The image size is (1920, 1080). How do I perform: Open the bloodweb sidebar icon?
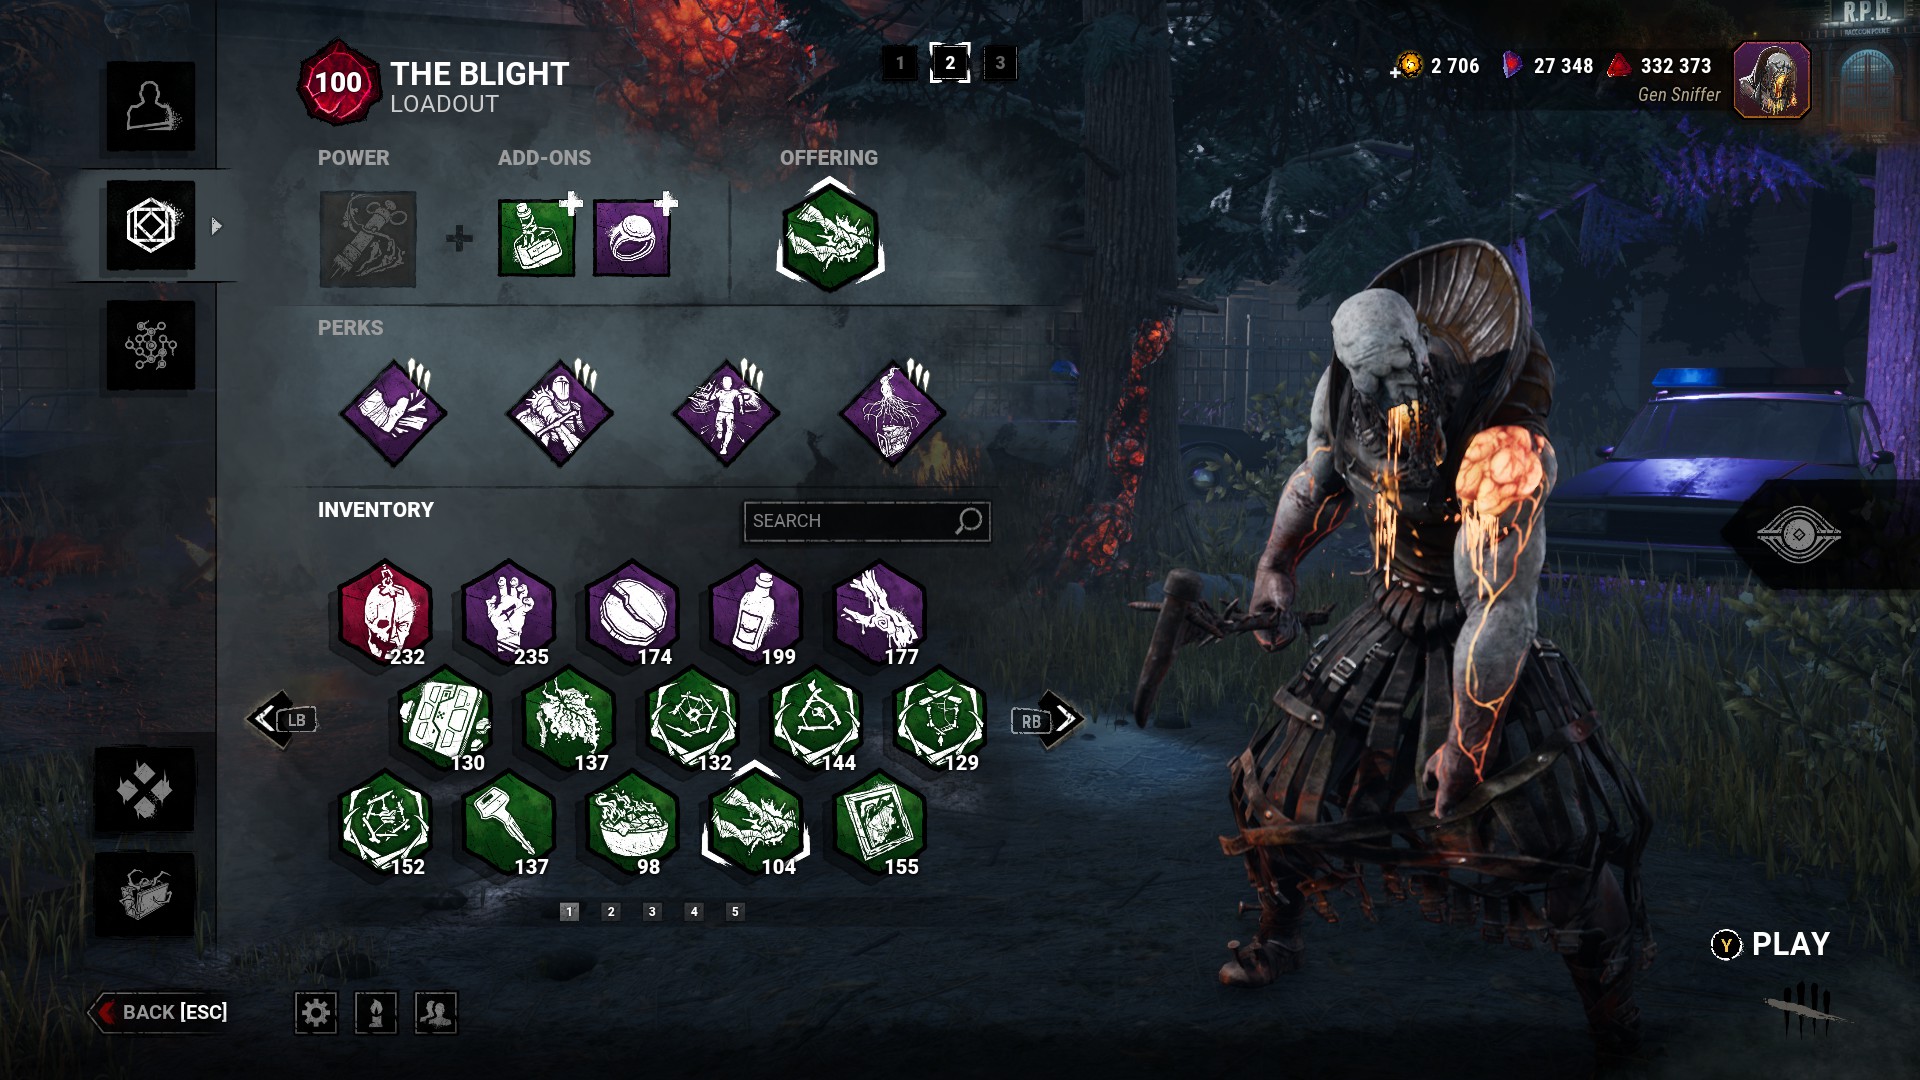click(151, 346)
